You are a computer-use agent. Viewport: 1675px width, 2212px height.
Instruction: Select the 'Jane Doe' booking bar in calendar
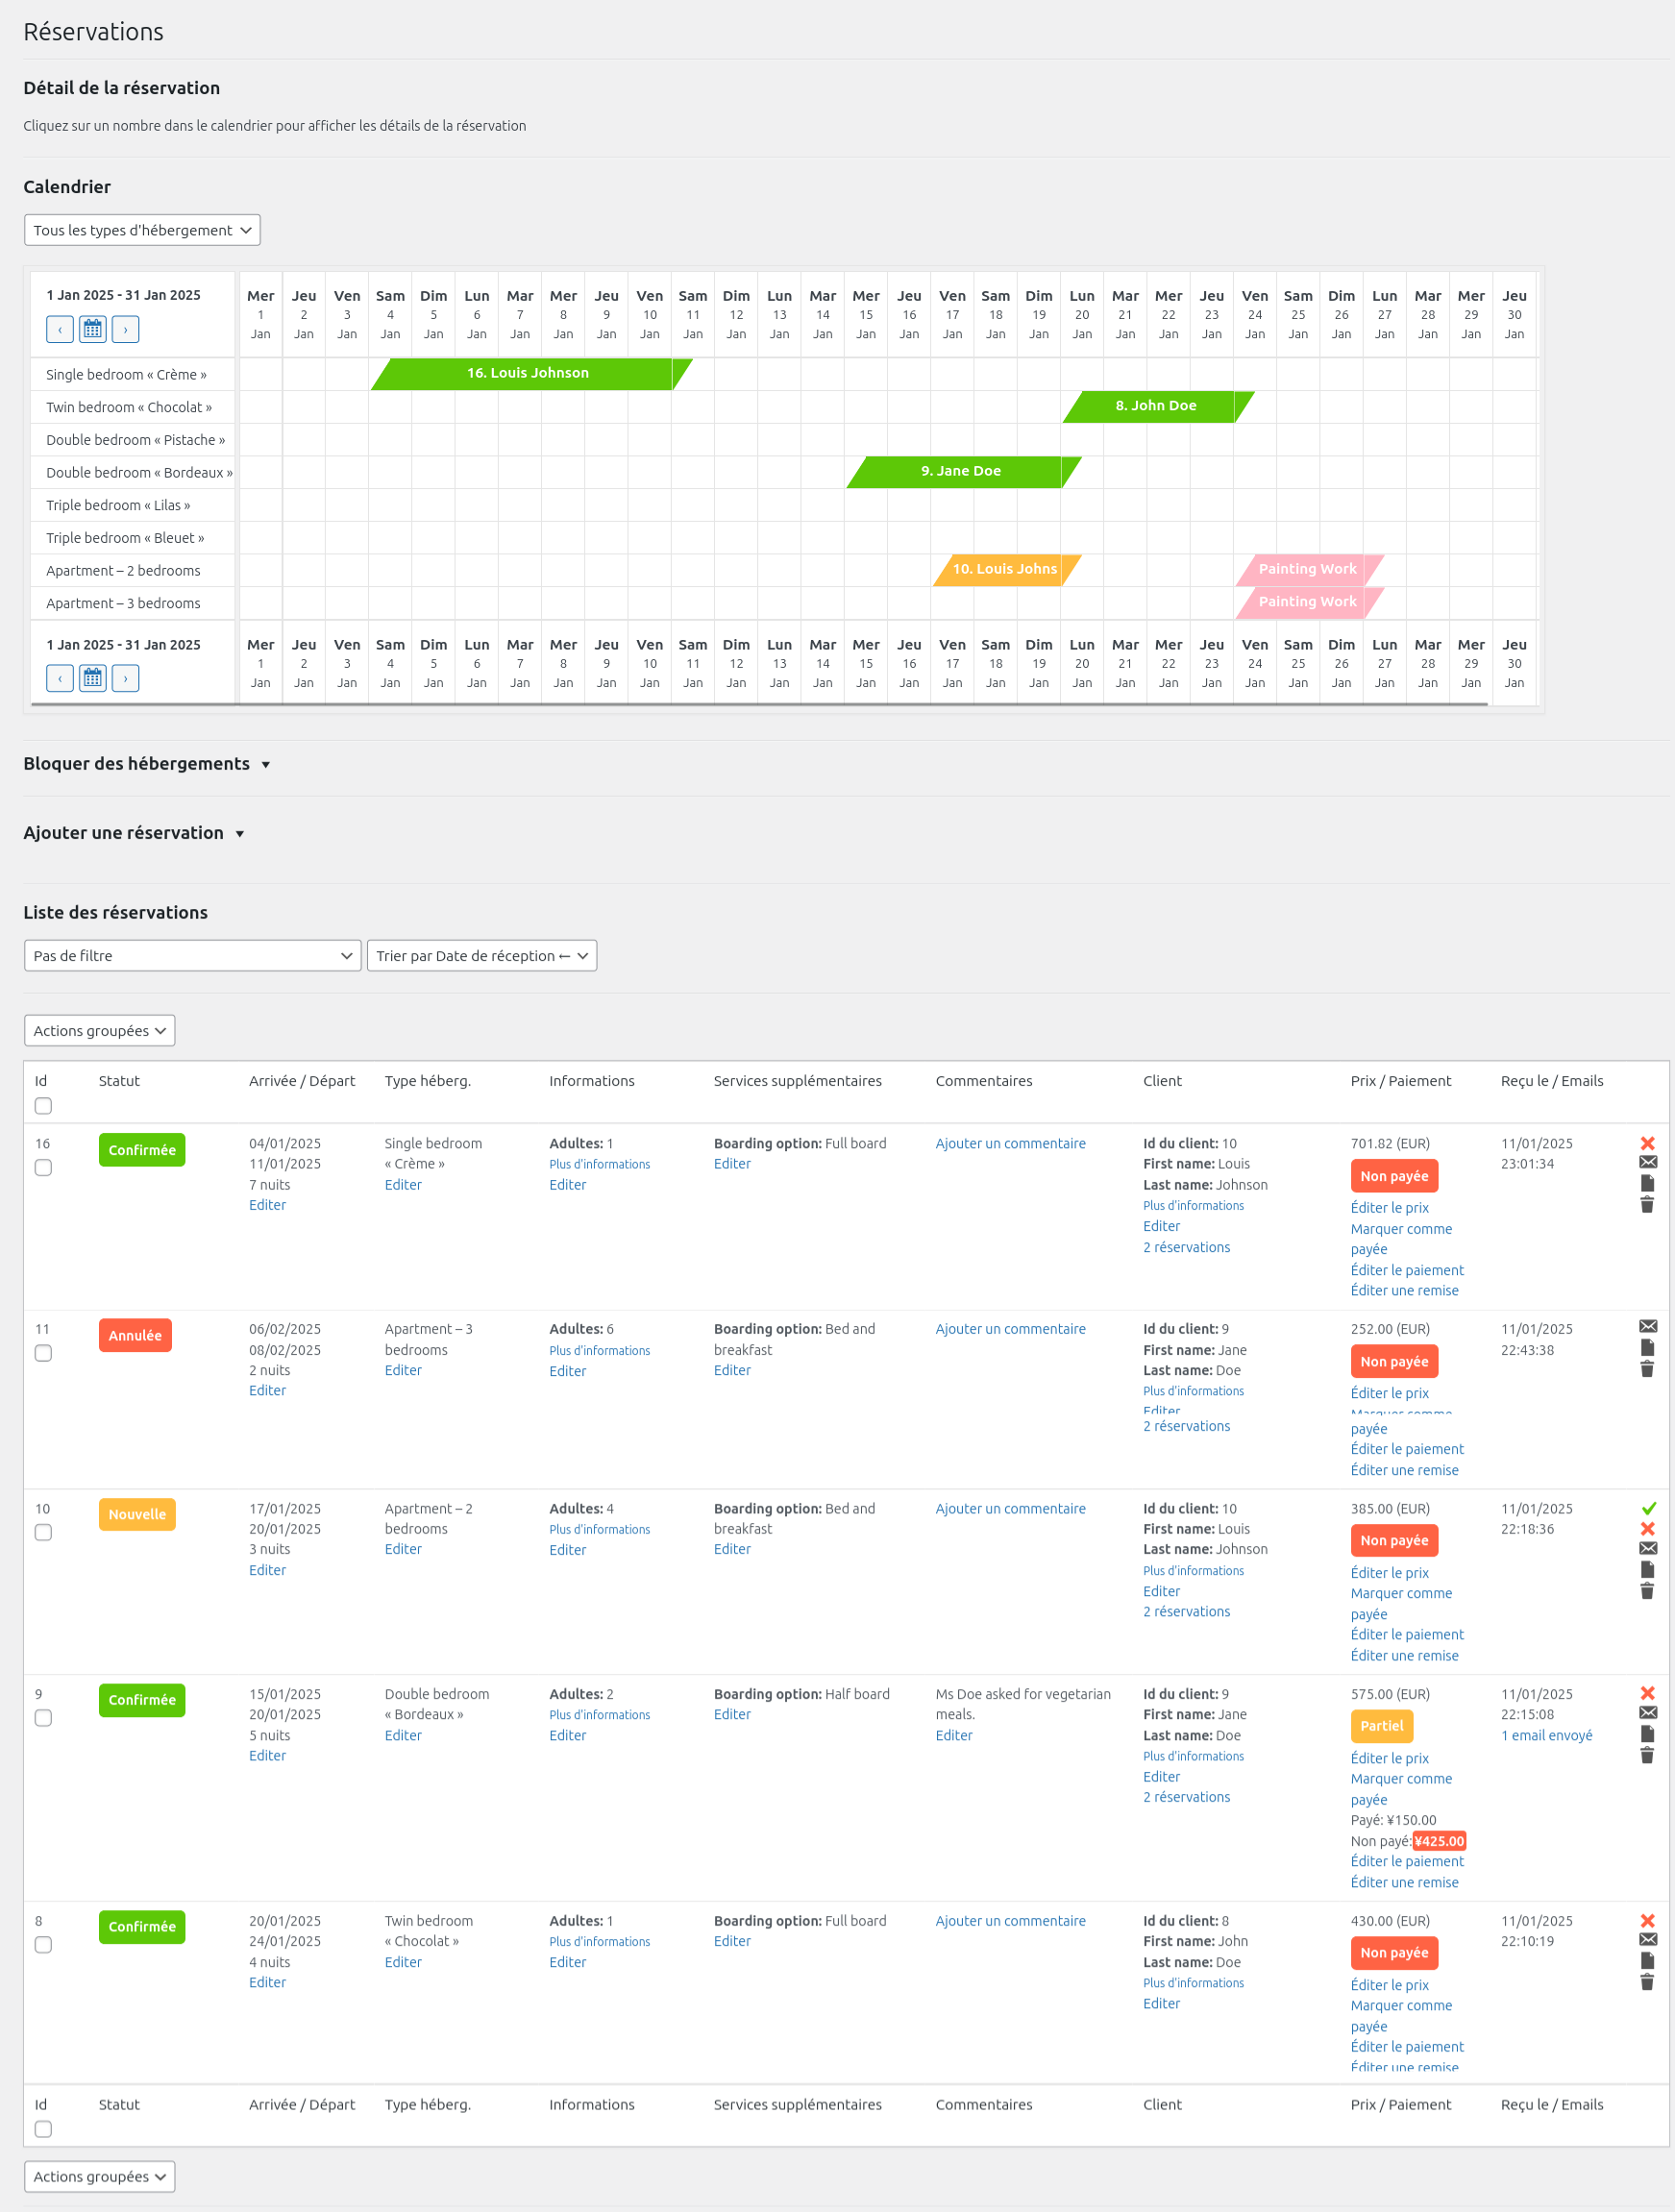(x=962, y=470)
